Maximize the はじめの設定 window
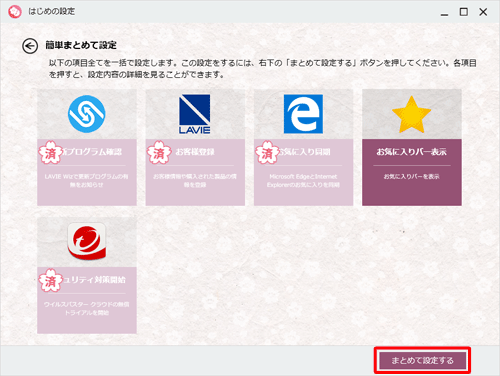The height and width of the screenshot is (376, 500). [x=464, y=12]
